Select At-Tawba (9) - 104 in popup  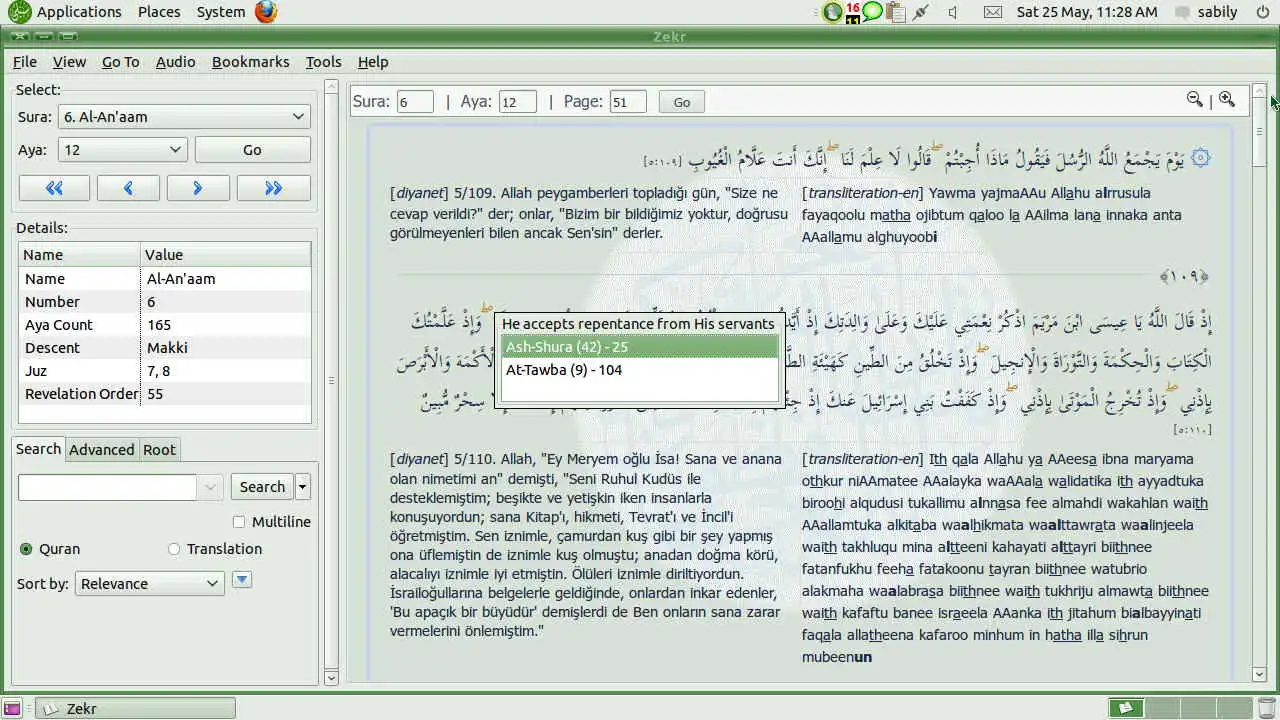pos(639,370)
